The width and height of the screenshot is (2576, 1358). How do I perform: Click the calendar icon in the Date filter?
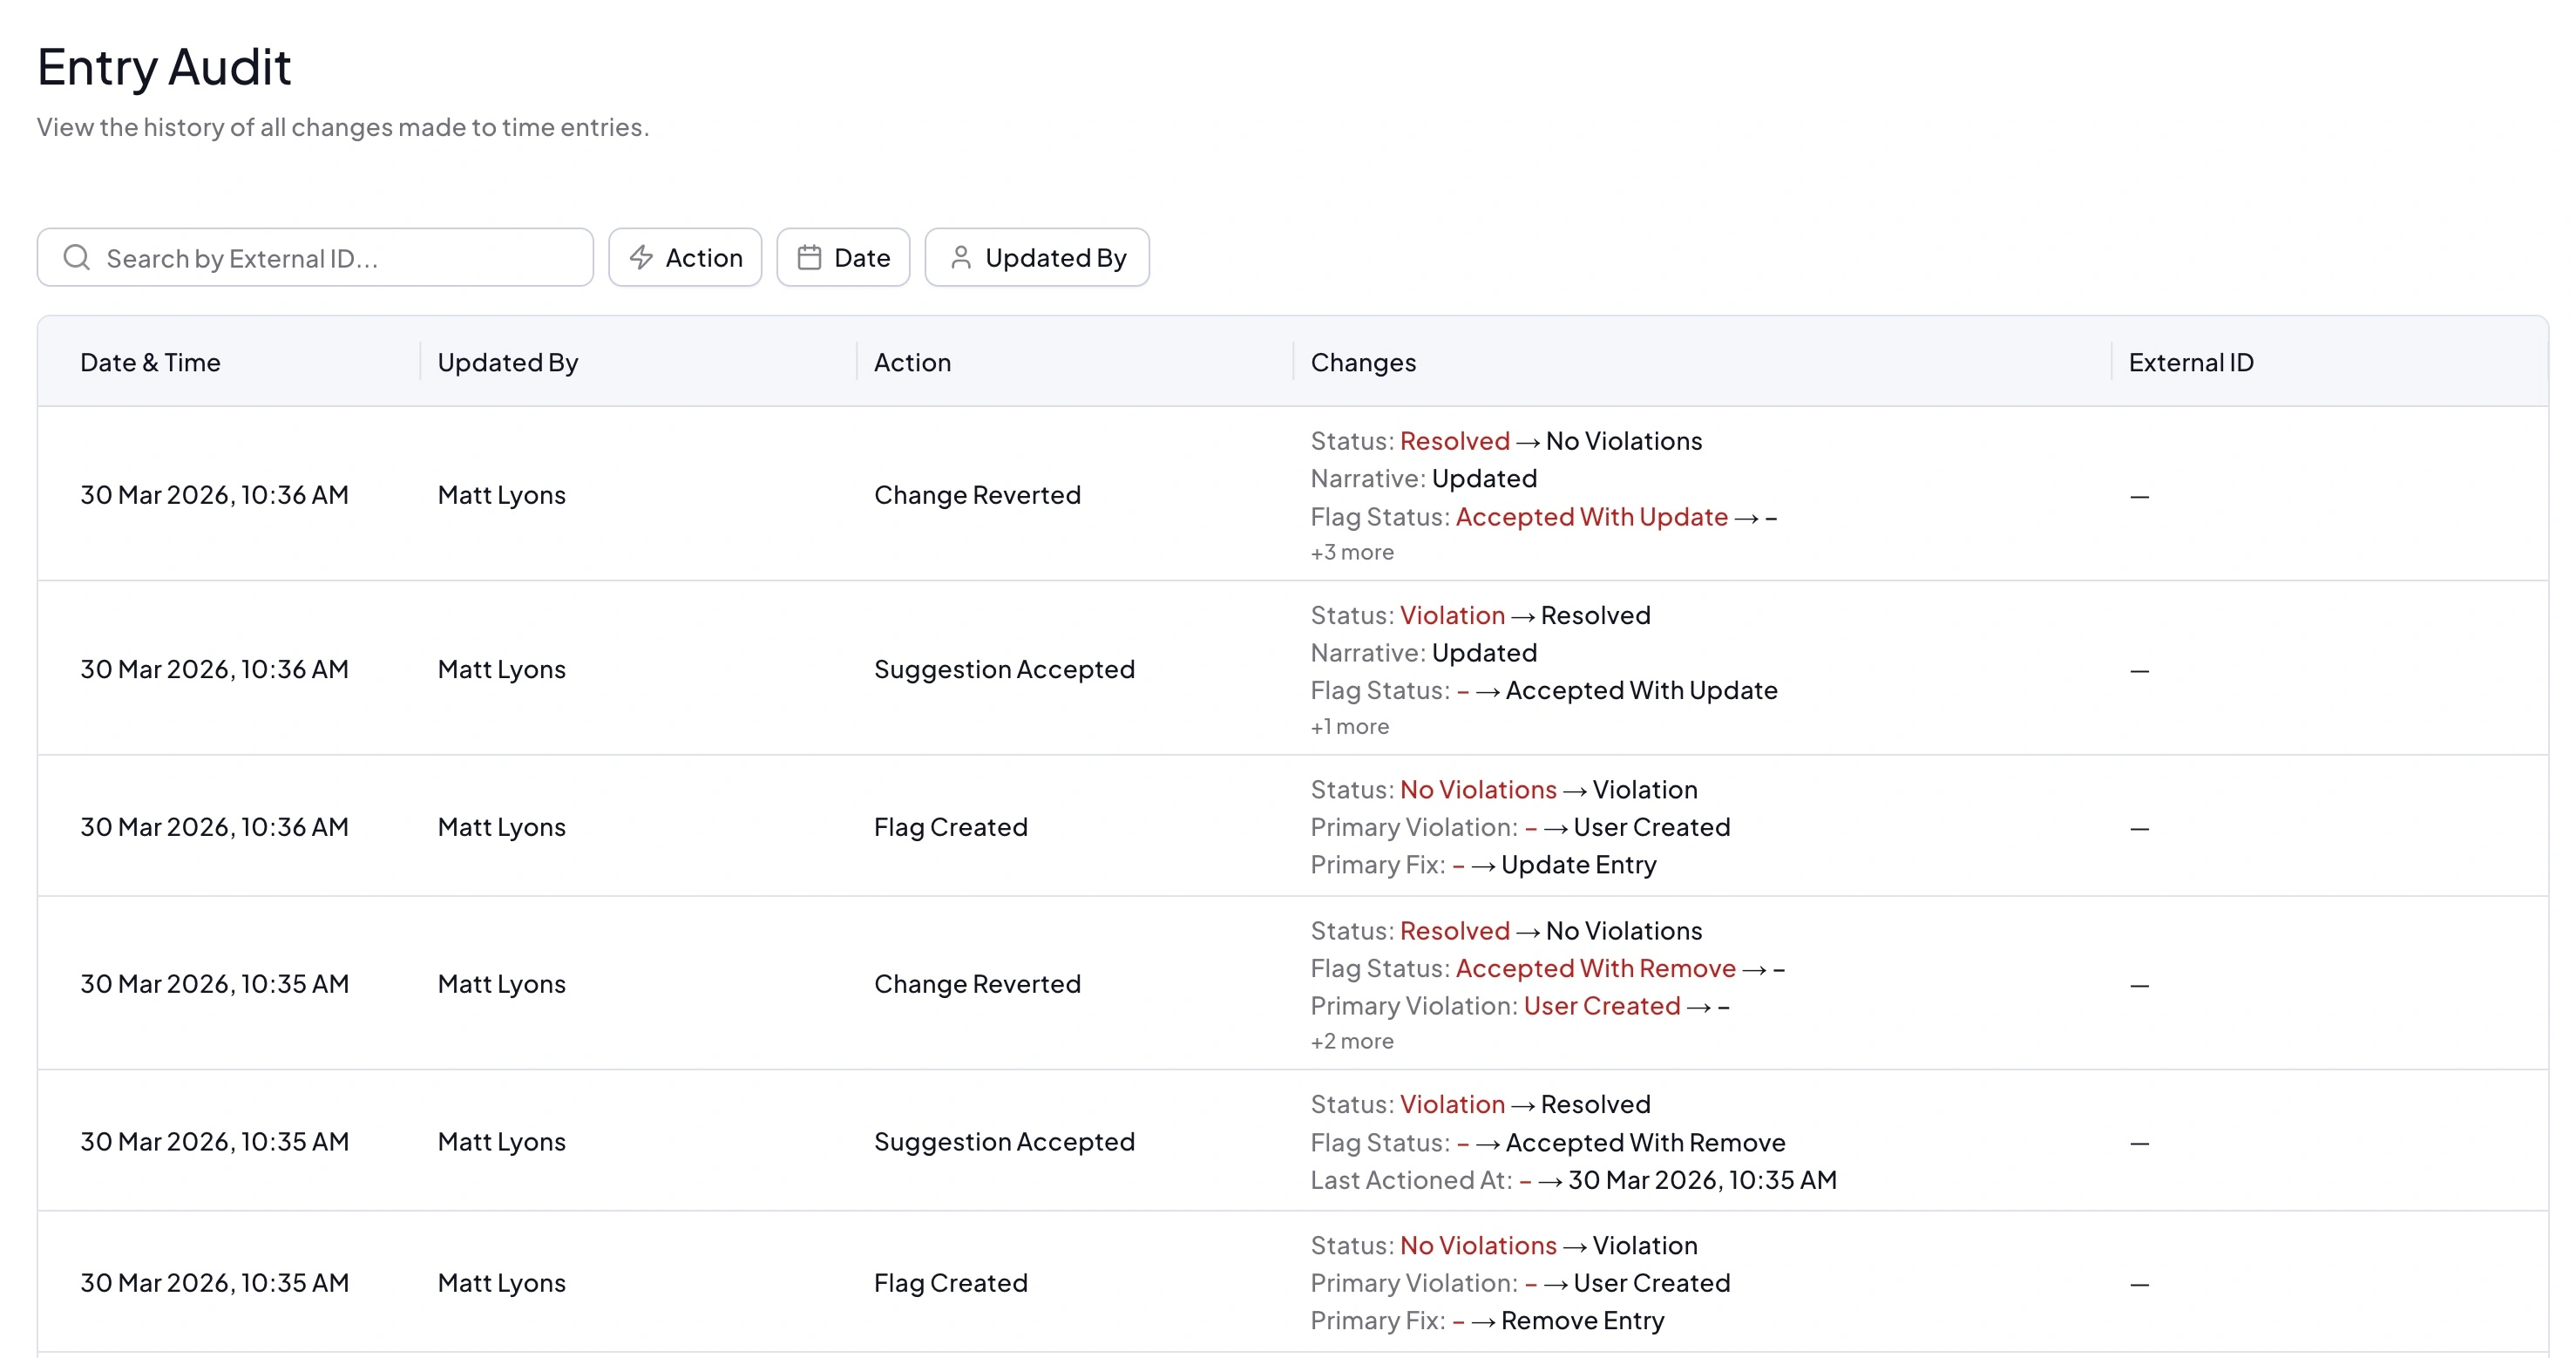click(x=810, y=257)
